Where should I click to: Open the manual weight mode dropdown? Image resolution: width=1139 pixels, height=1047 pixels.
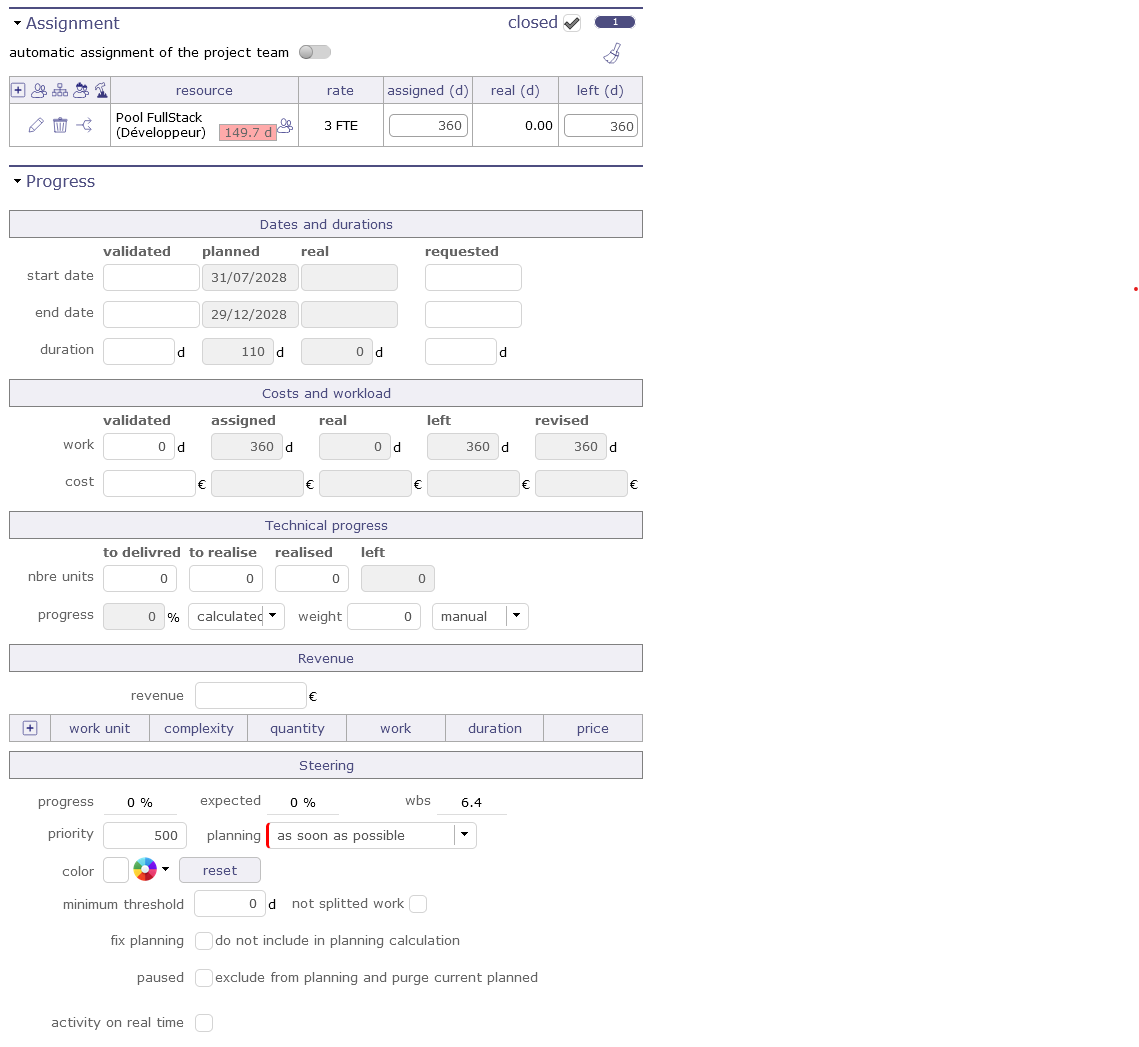pyautogui.click(x=516, y=616)
